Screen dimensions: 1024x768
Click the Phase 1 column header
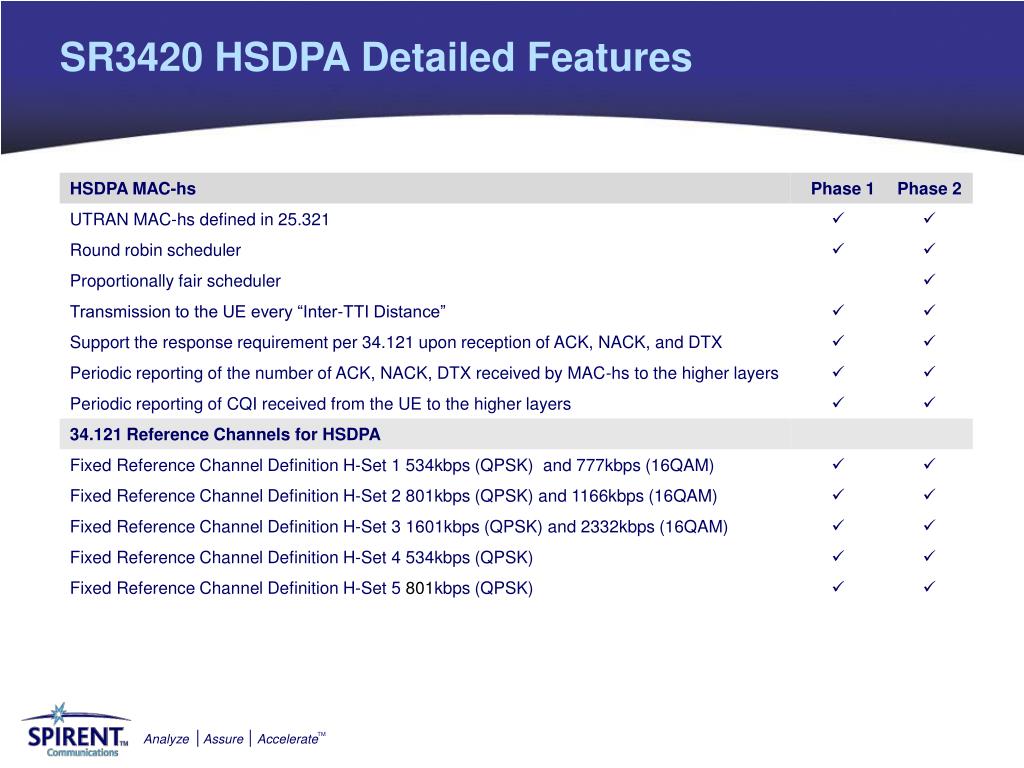coord(842,189)
